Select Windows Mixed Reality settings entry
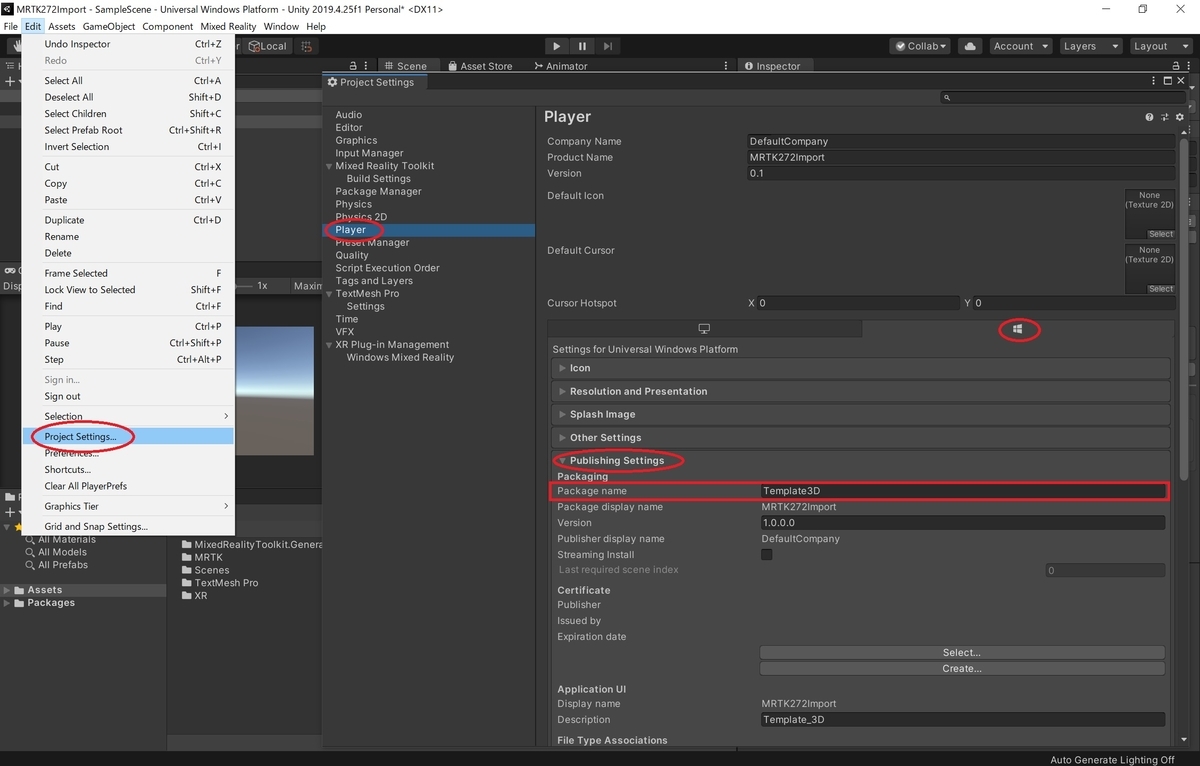The image size is (1200, 766). pyautogui.click(x=400, y=358)
